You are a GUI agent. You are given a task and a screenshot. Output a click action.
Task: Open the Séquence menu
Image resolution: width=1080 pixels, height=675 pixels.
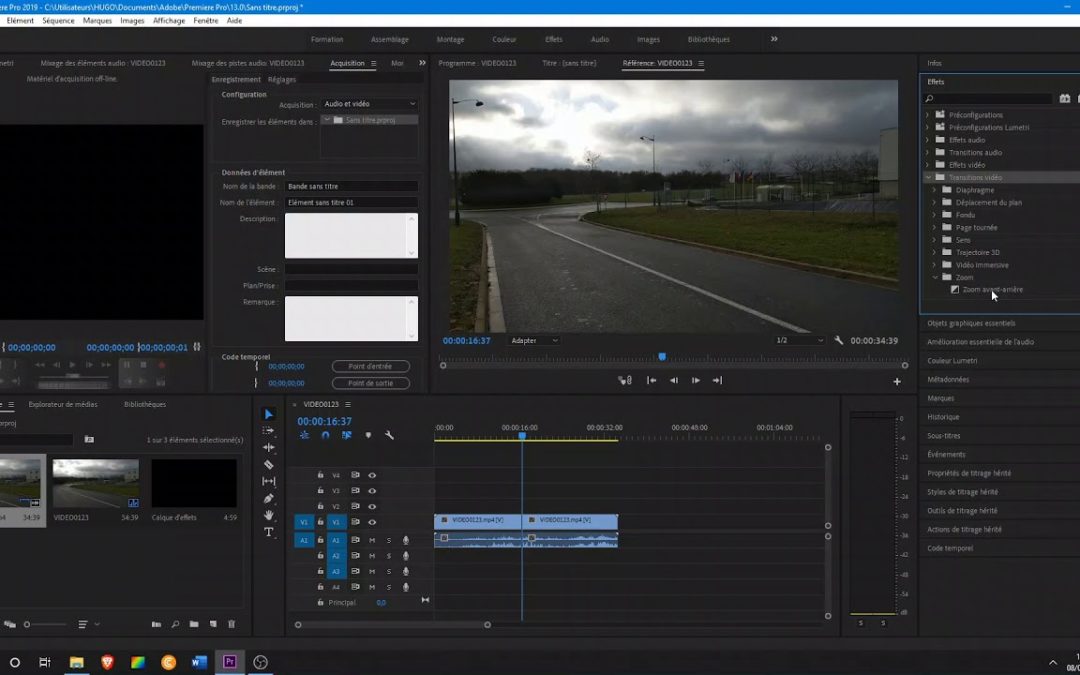click(58, 20)
